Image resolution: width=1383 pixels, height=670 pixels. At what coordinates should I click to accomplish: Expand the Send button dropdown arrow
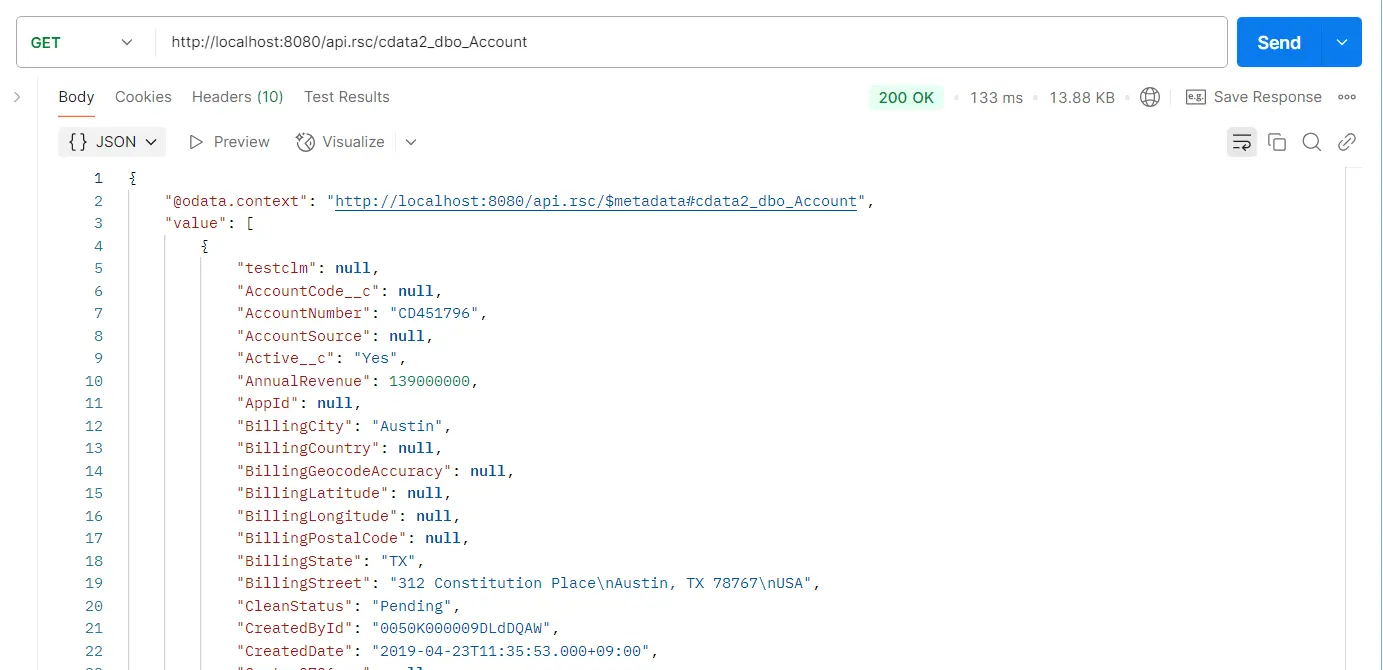click(x=1342, y=42)
